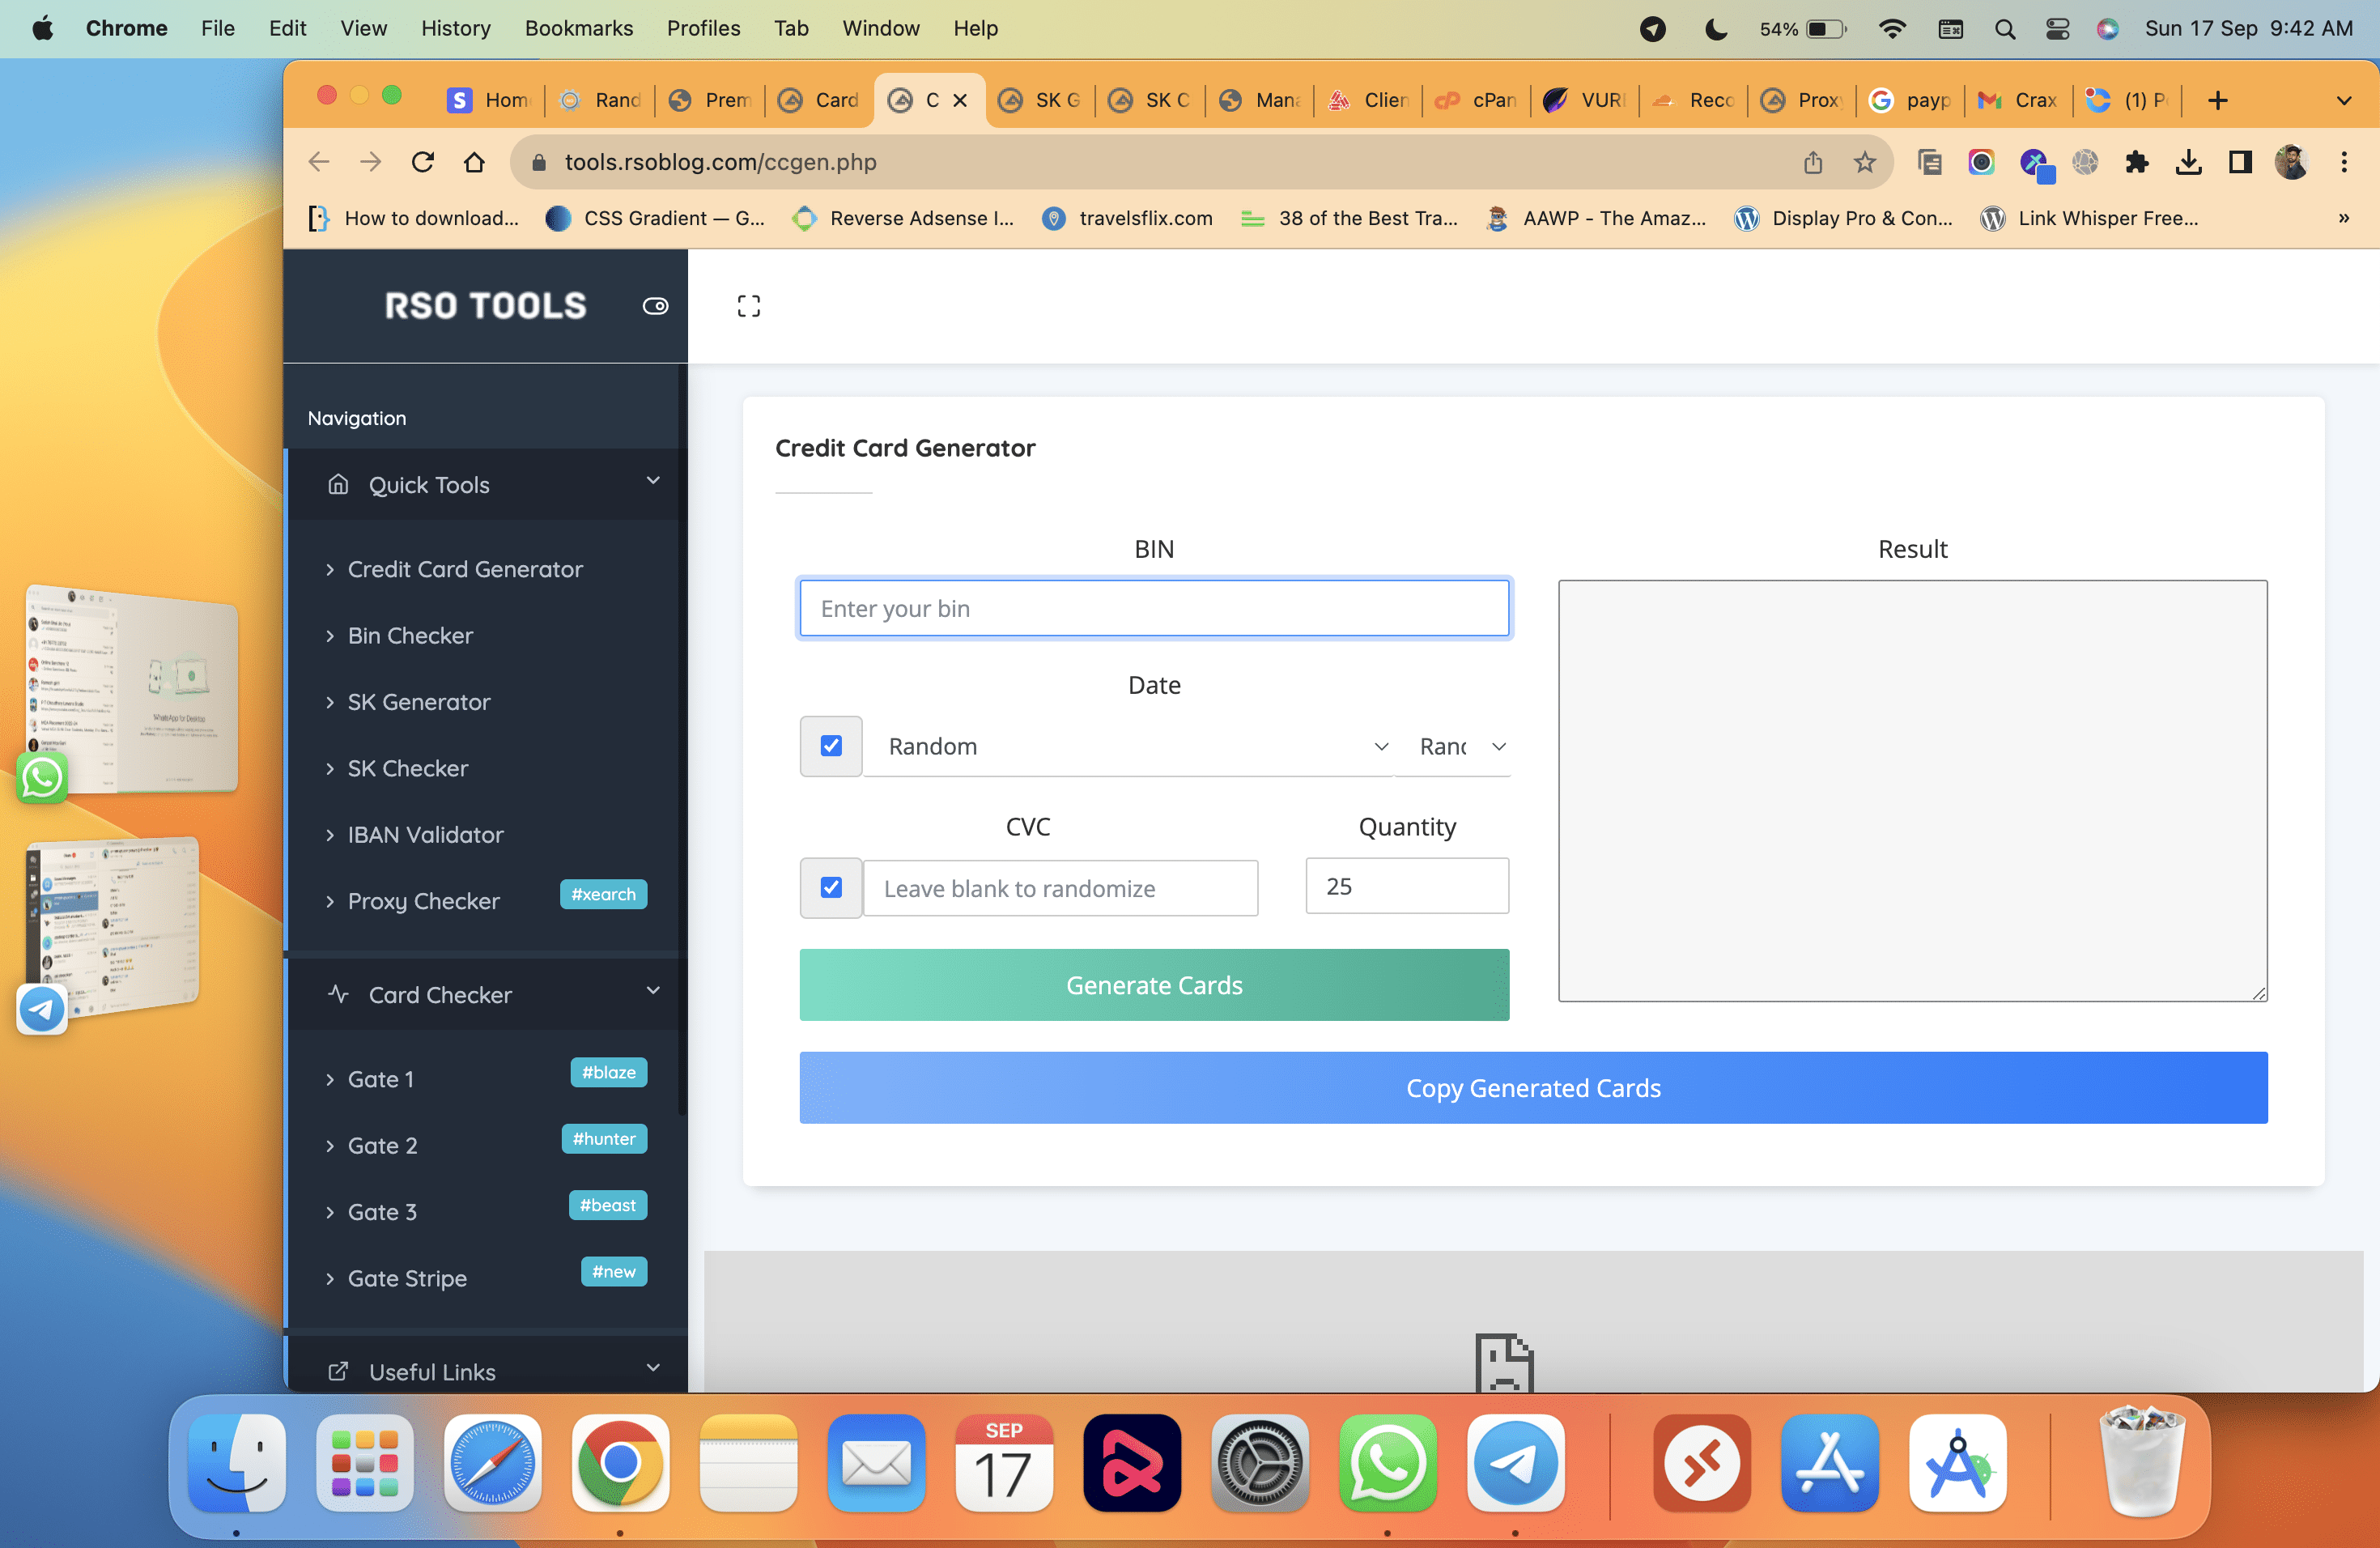
Task: Click the Copy Generated Cards button
Action: (x=1532, y=1088)
